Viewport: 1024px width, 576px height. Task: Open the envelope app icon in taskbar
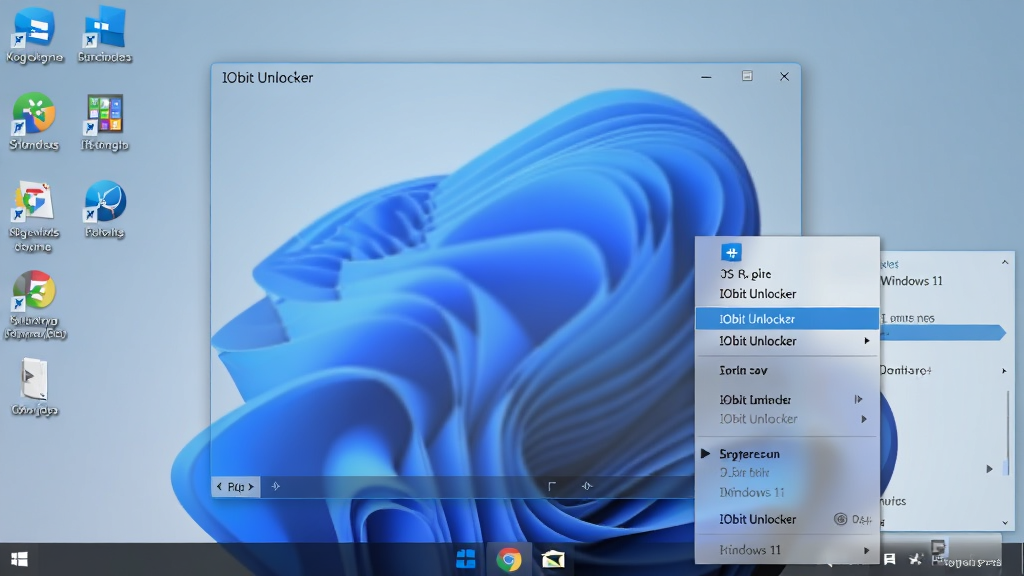coord(552,559)
